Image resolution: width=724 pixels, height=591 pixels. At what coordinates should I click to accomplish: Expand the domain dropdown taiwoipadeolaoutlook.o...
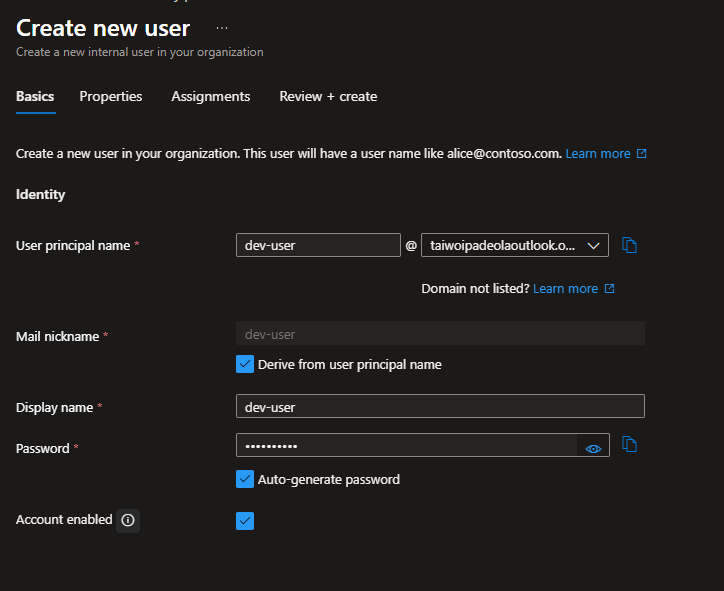(x=515, y=245)
